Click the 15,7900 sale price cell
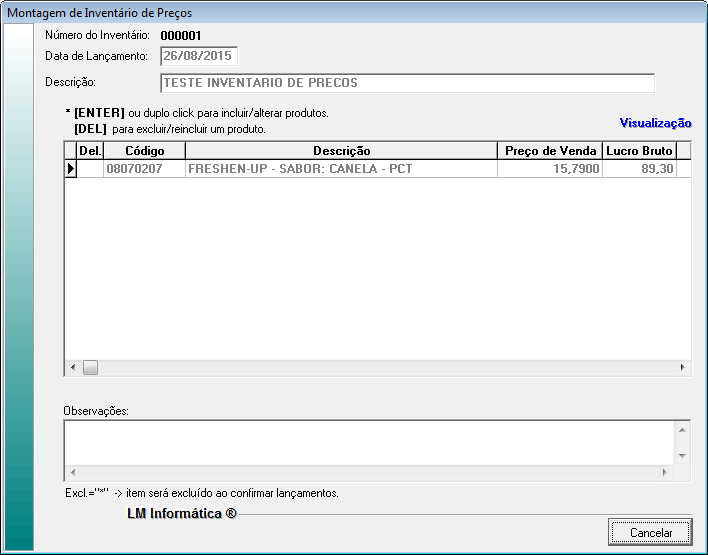The image size is (708, 555). point(548,169)
